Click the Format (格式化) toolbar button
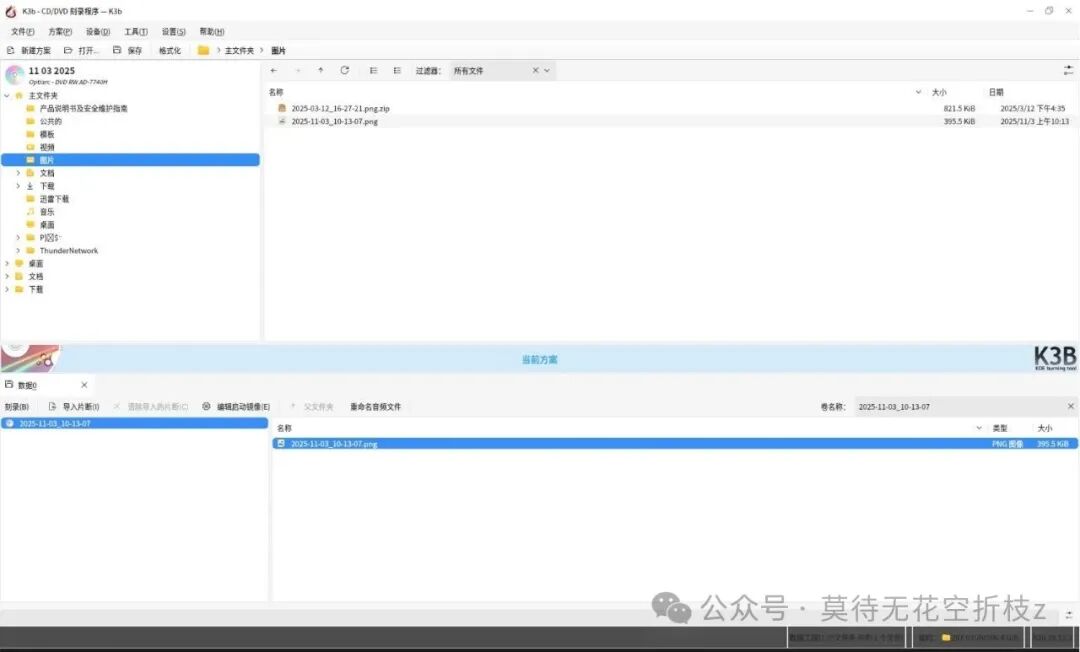The height and width of the screenshot is (652, 1080). [169, 50]
